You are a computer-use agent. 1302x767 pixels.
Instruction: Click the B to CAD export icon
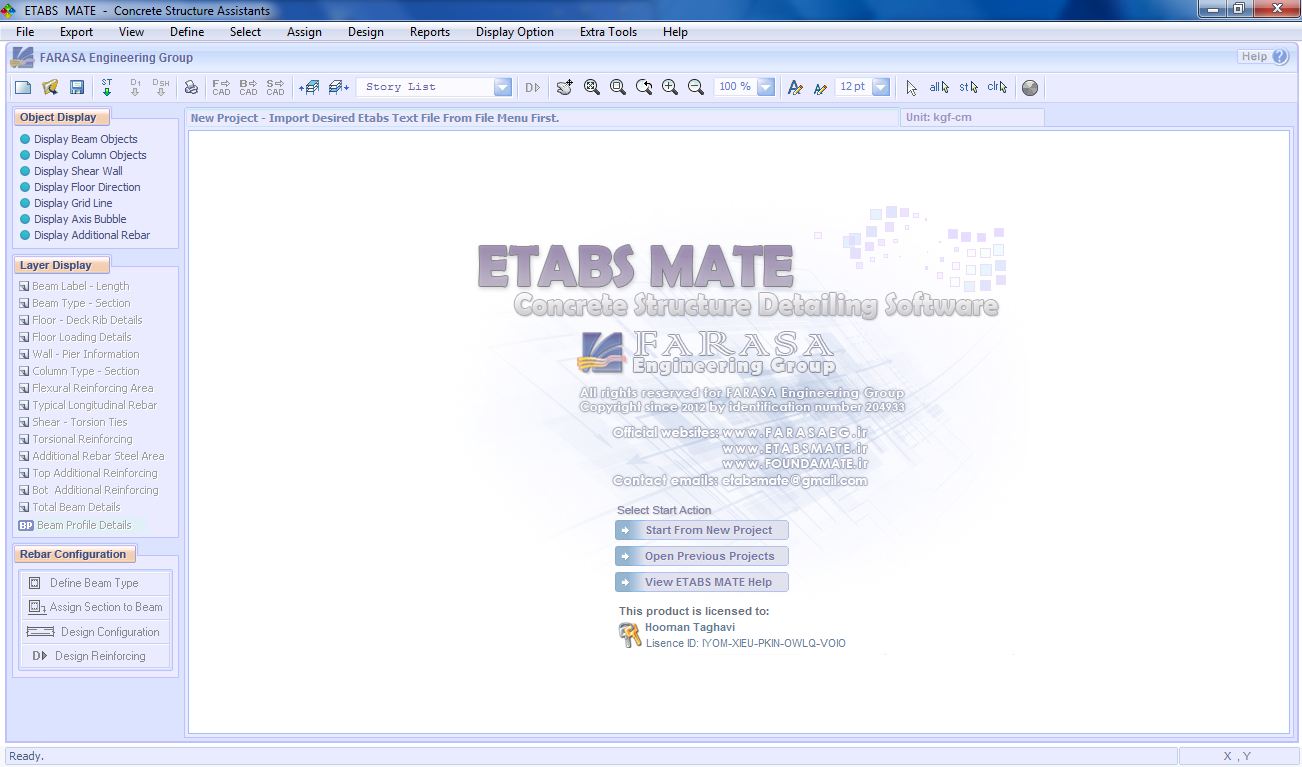click(248, 87)
